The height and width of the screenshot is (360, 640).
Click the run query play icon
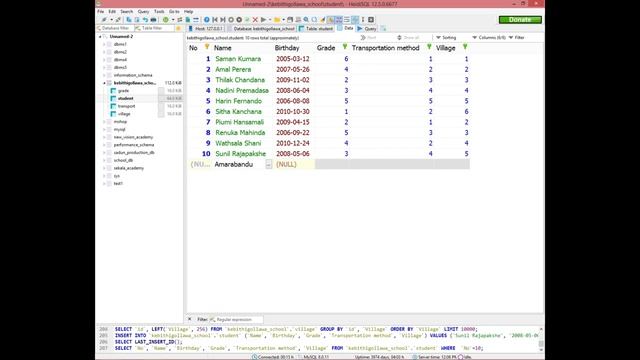[x=263, y=20]
